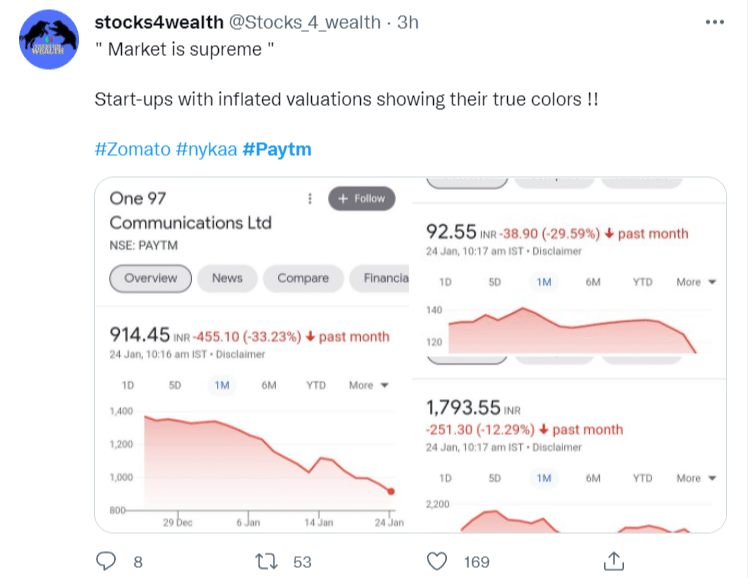Switch to the Compare tab
Screen dimensions: 756x578
tap(303, 278)
